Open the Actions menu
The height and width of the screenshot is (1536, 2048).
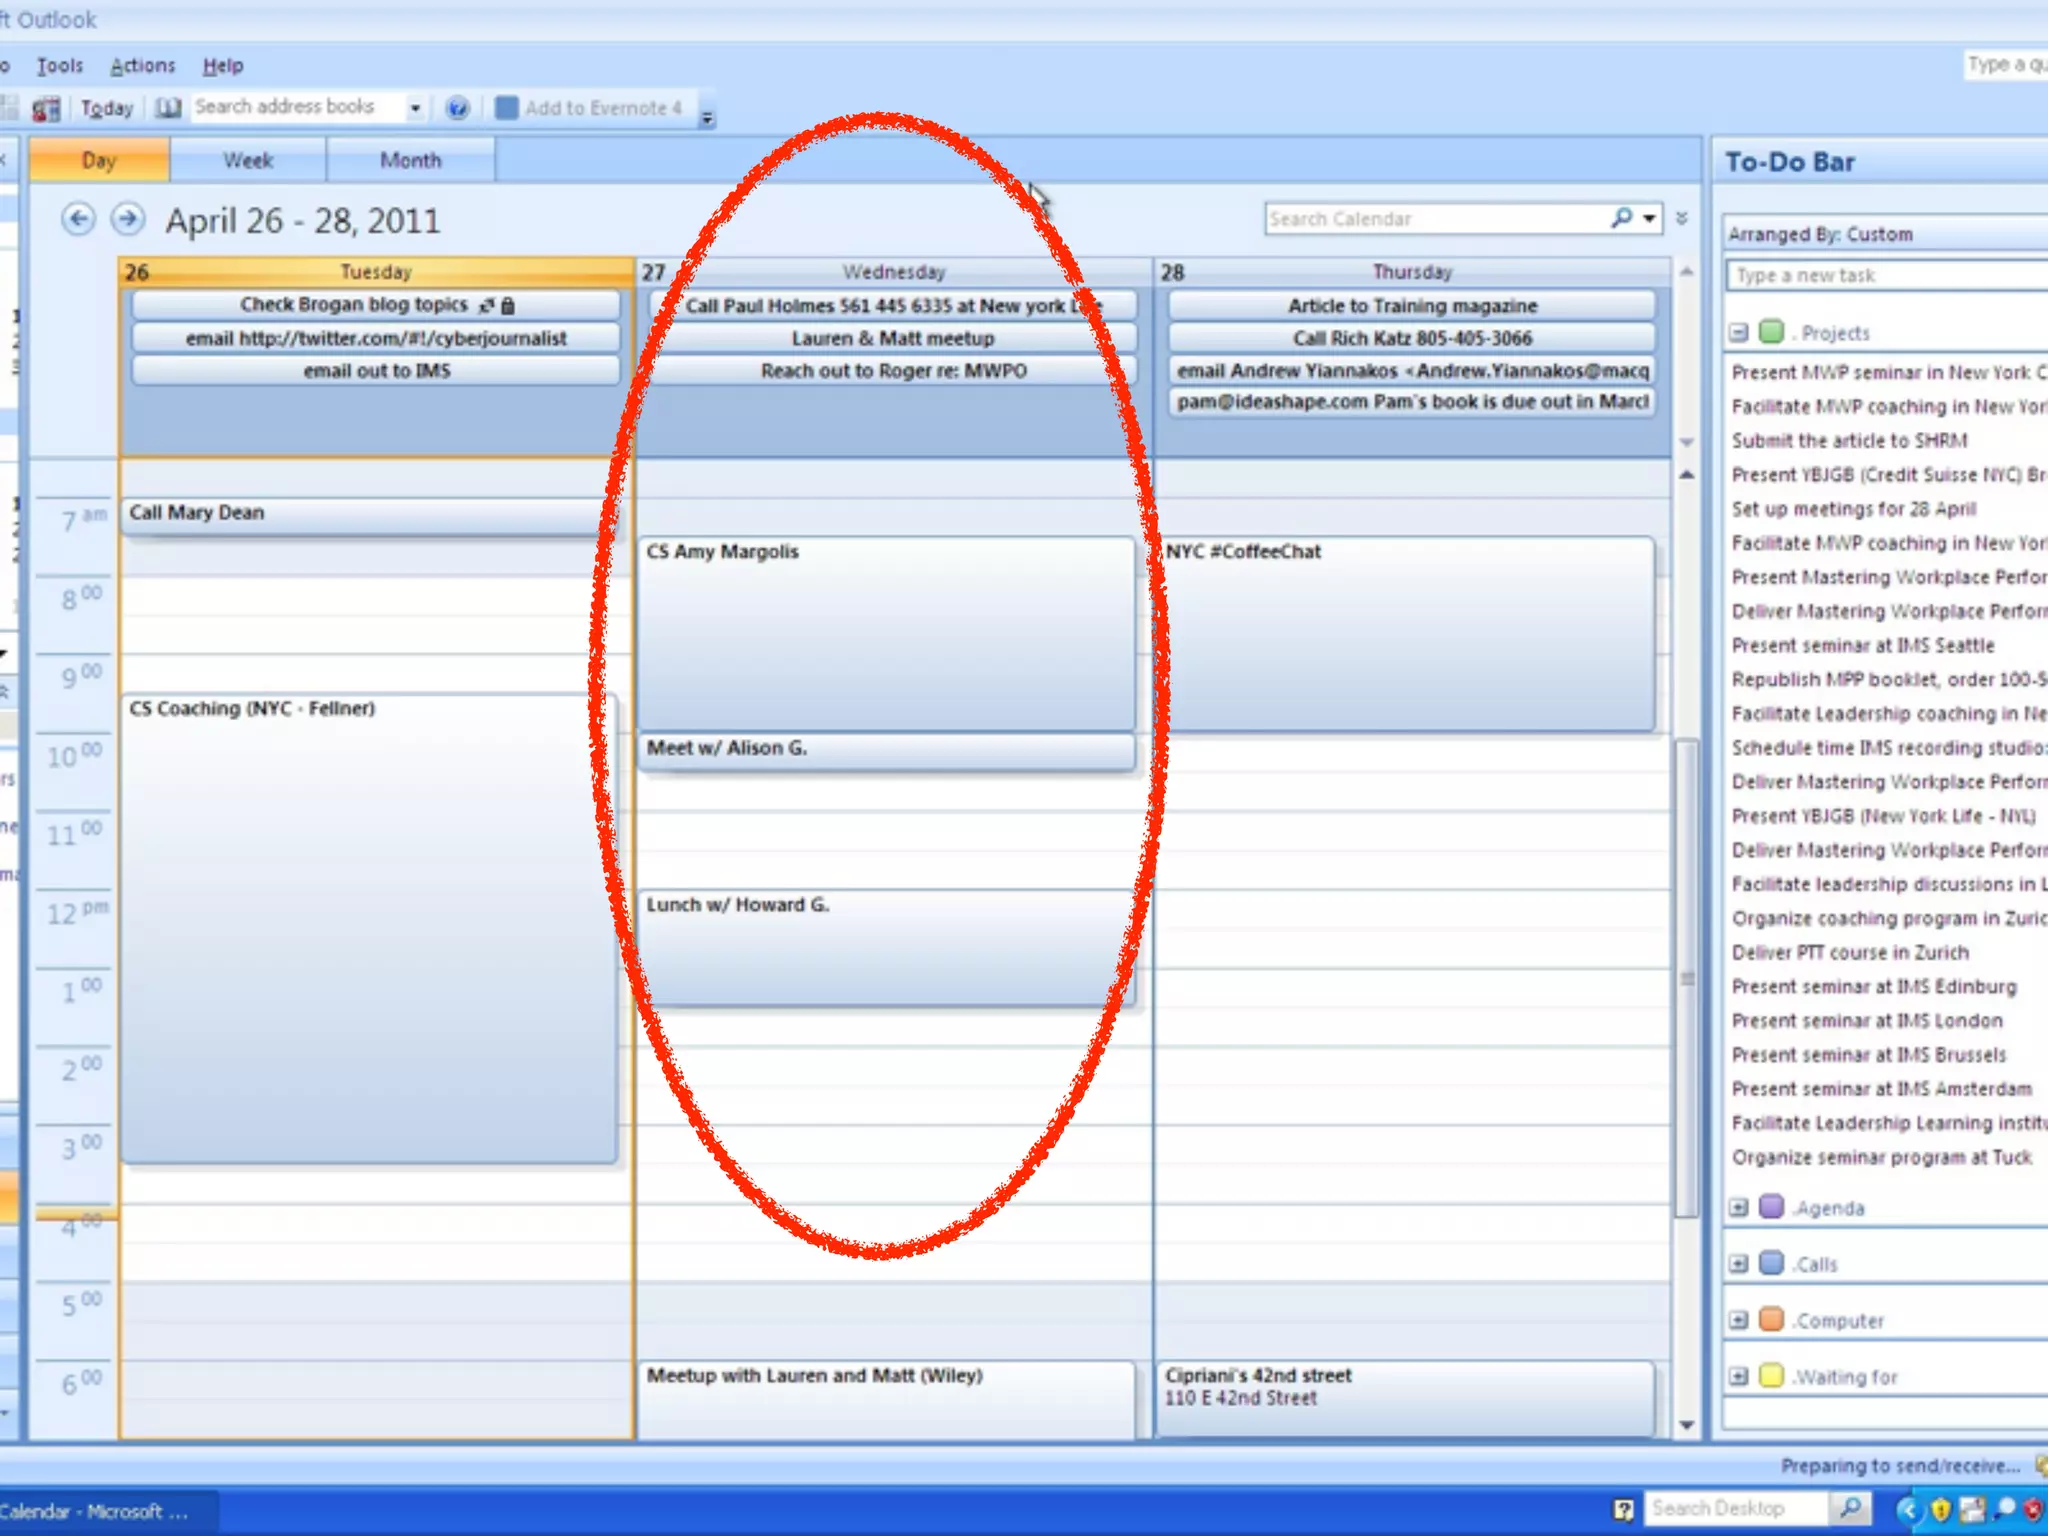(x=142, y=66)
